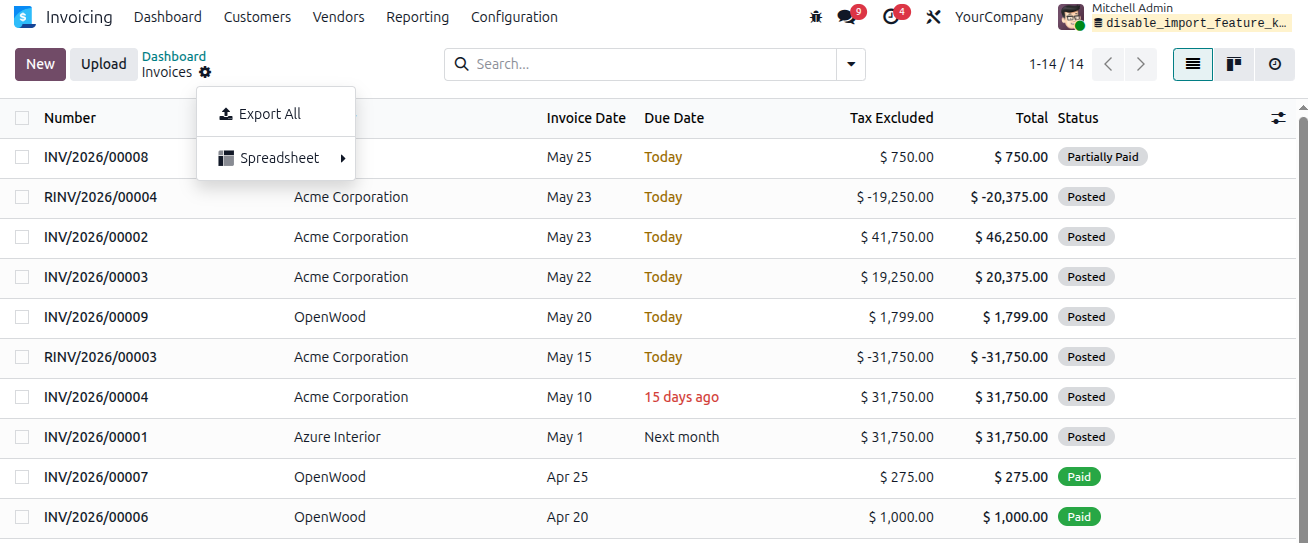The width and height of the screenshot is (1308, 543).
Task: Open the debug bug icon menu
Action: (x=816, y=17)
